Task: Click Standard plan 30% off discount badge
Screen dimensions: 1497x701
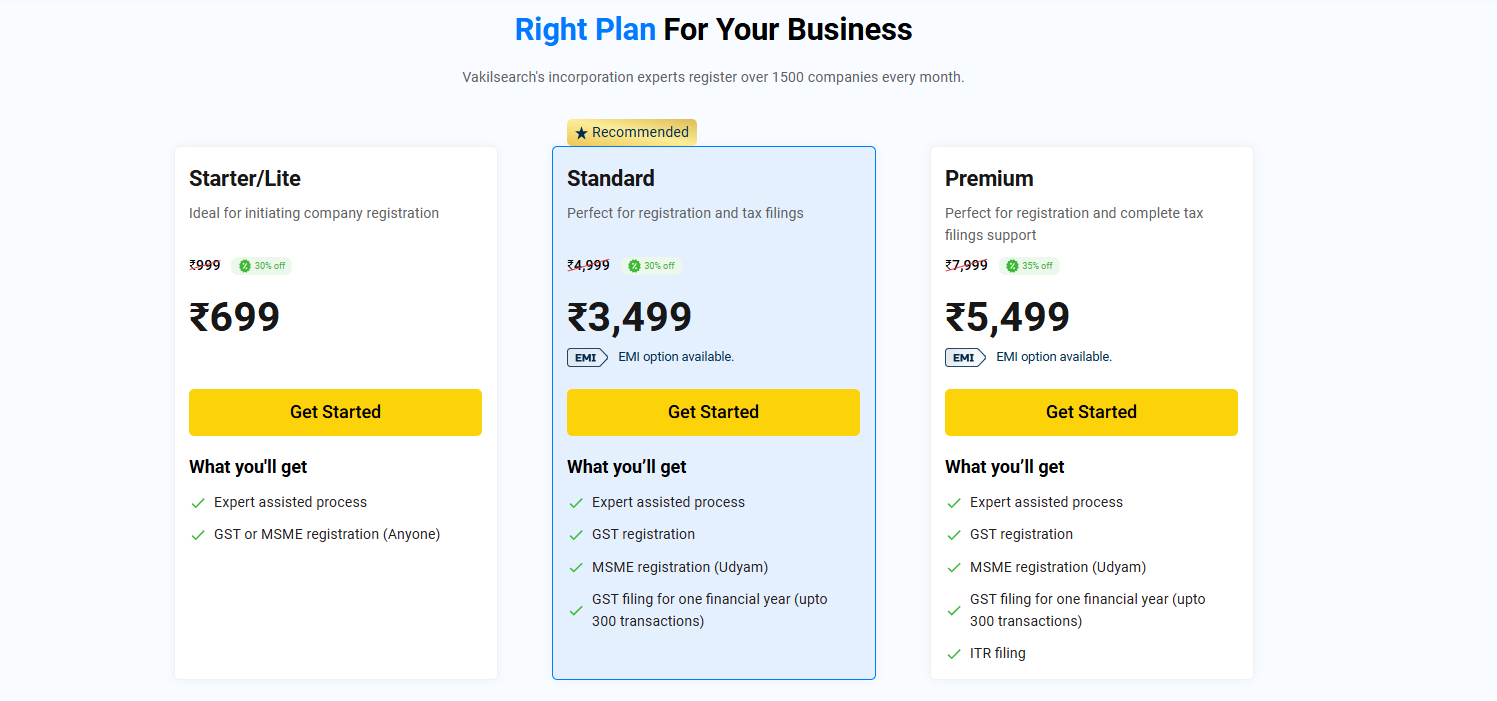Action: 651,266
